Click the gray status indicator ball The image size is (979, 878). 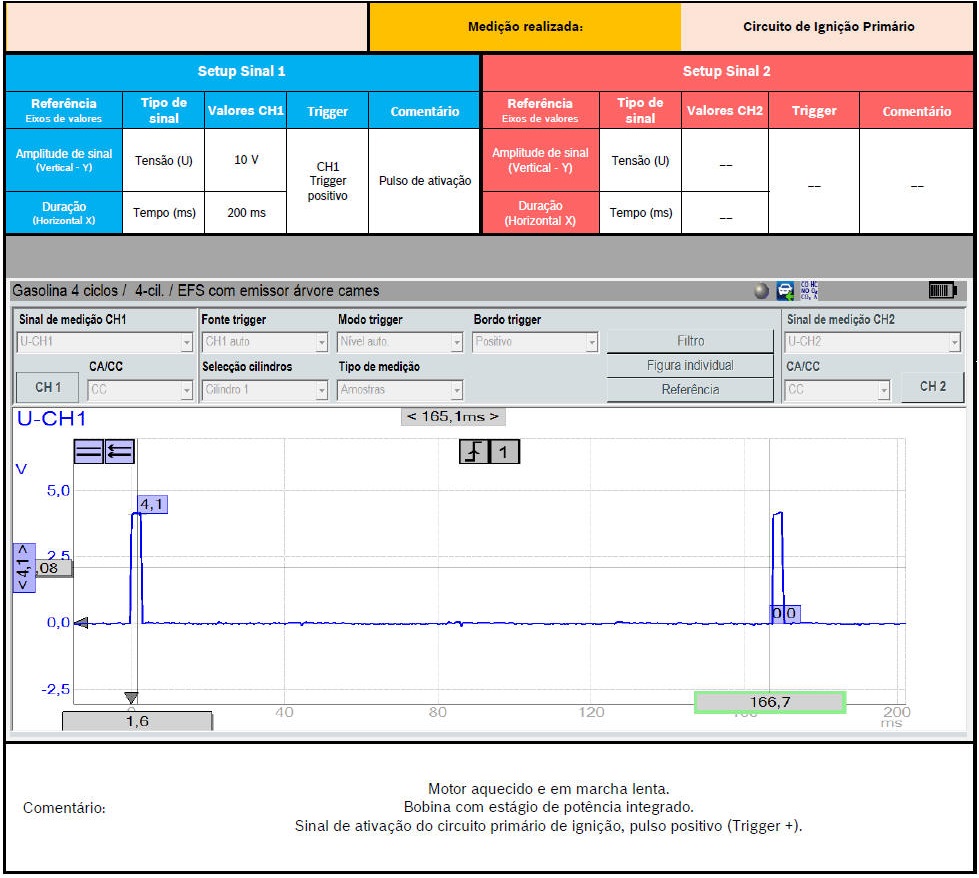click(762, 291)
